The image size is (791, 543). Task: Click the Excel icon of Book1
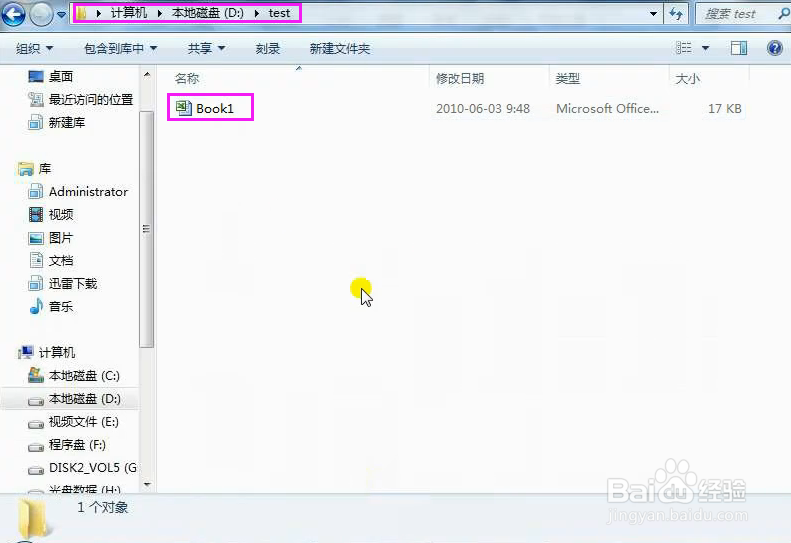point(184,107)
